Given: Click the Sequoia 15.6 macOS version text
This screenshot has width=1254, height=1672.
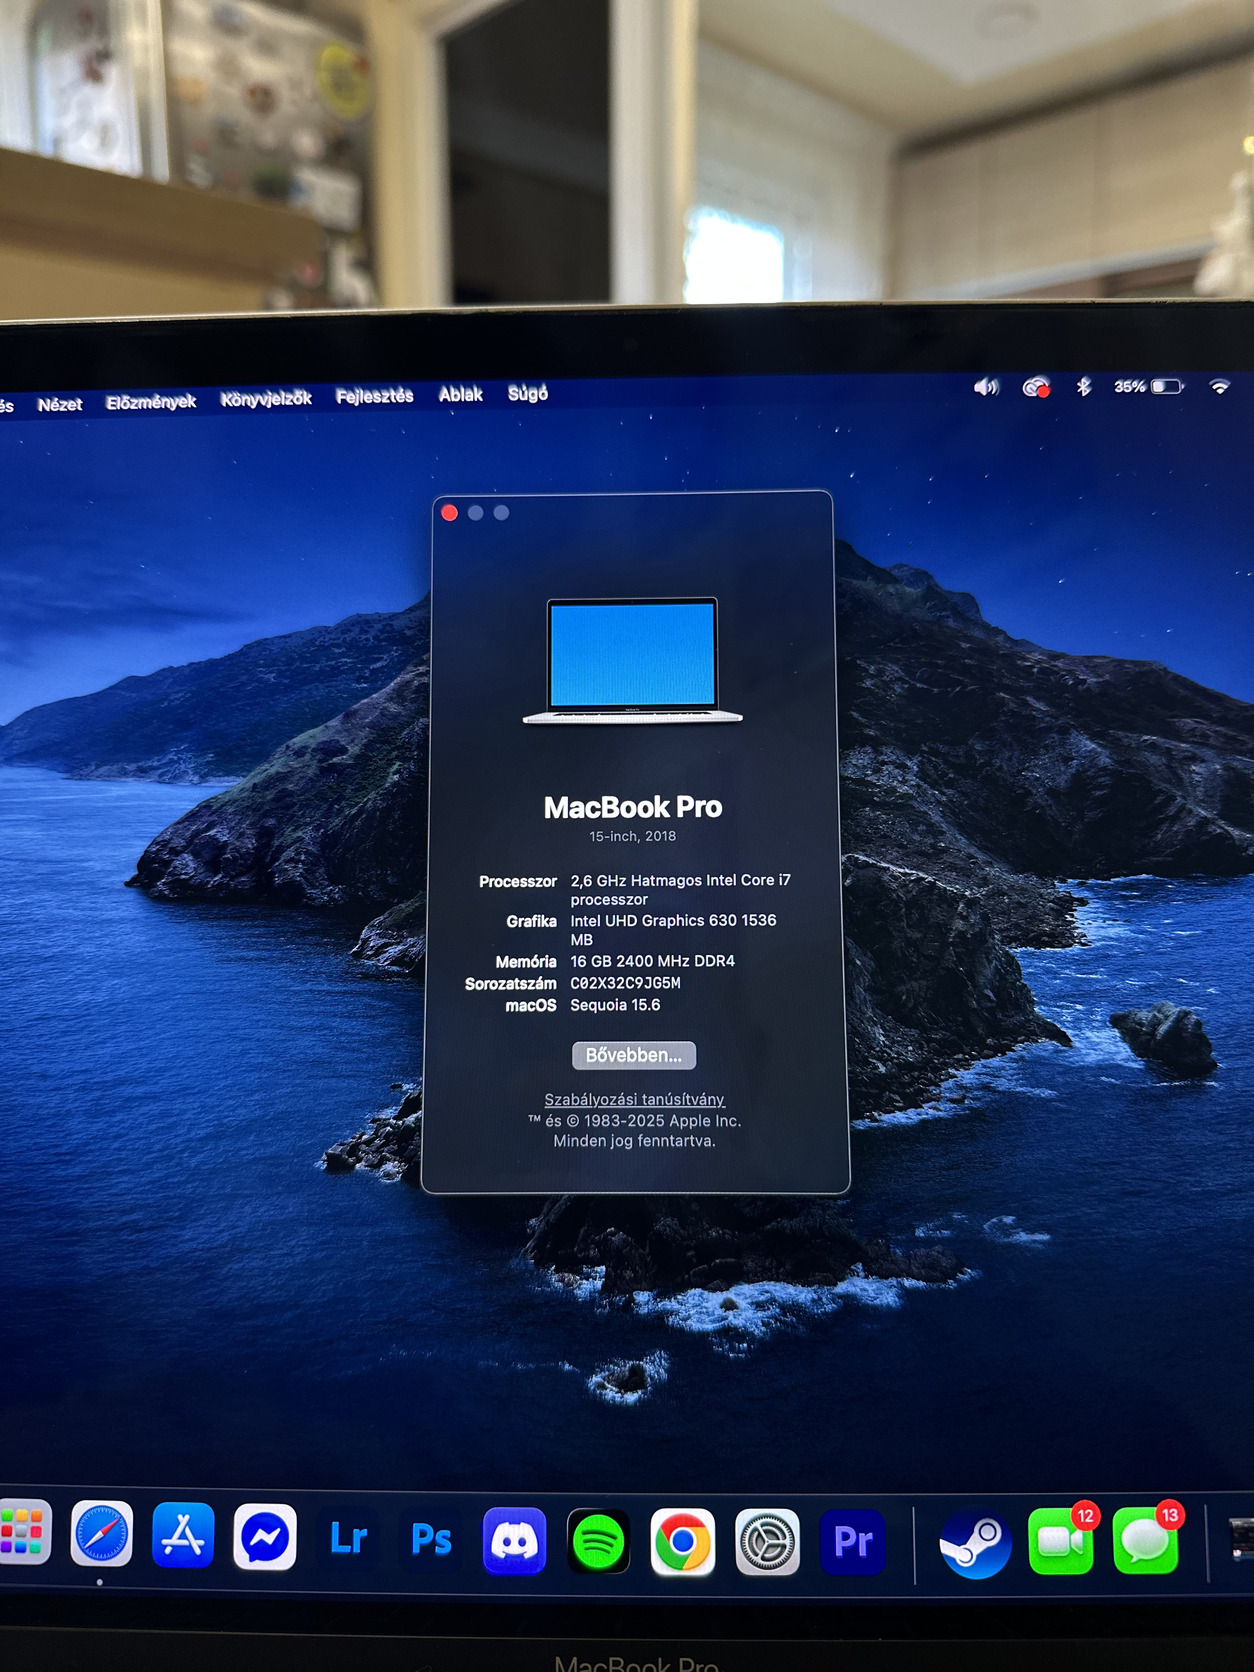Looking at the screenshot, I should [x=615, y=1006].
